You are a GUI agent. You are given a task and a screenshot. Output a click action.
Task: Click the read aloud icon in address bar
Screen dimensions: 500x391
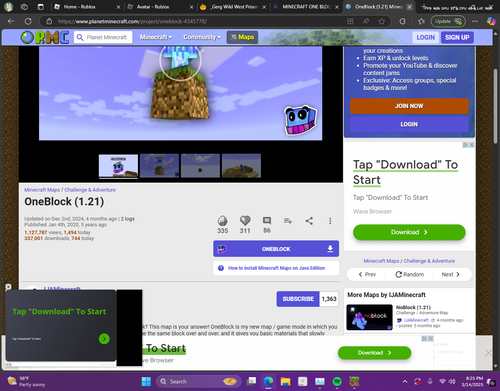(366, 21)
